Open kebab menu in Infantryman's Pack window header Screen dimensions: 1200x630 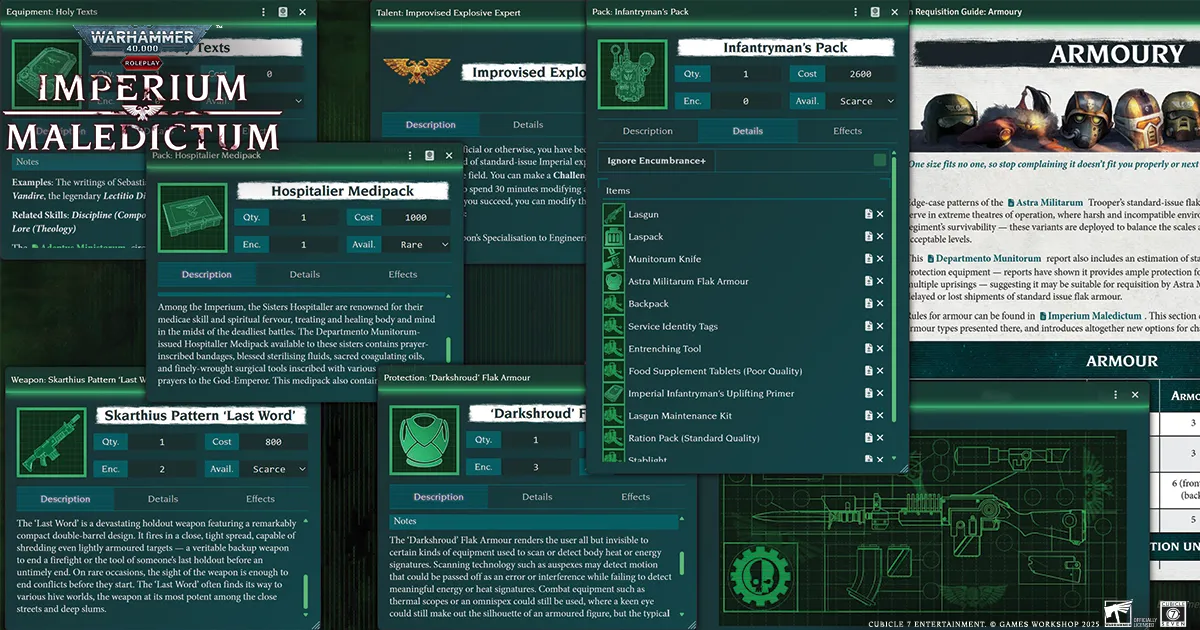pyautogui.click(x=853, y=12)
